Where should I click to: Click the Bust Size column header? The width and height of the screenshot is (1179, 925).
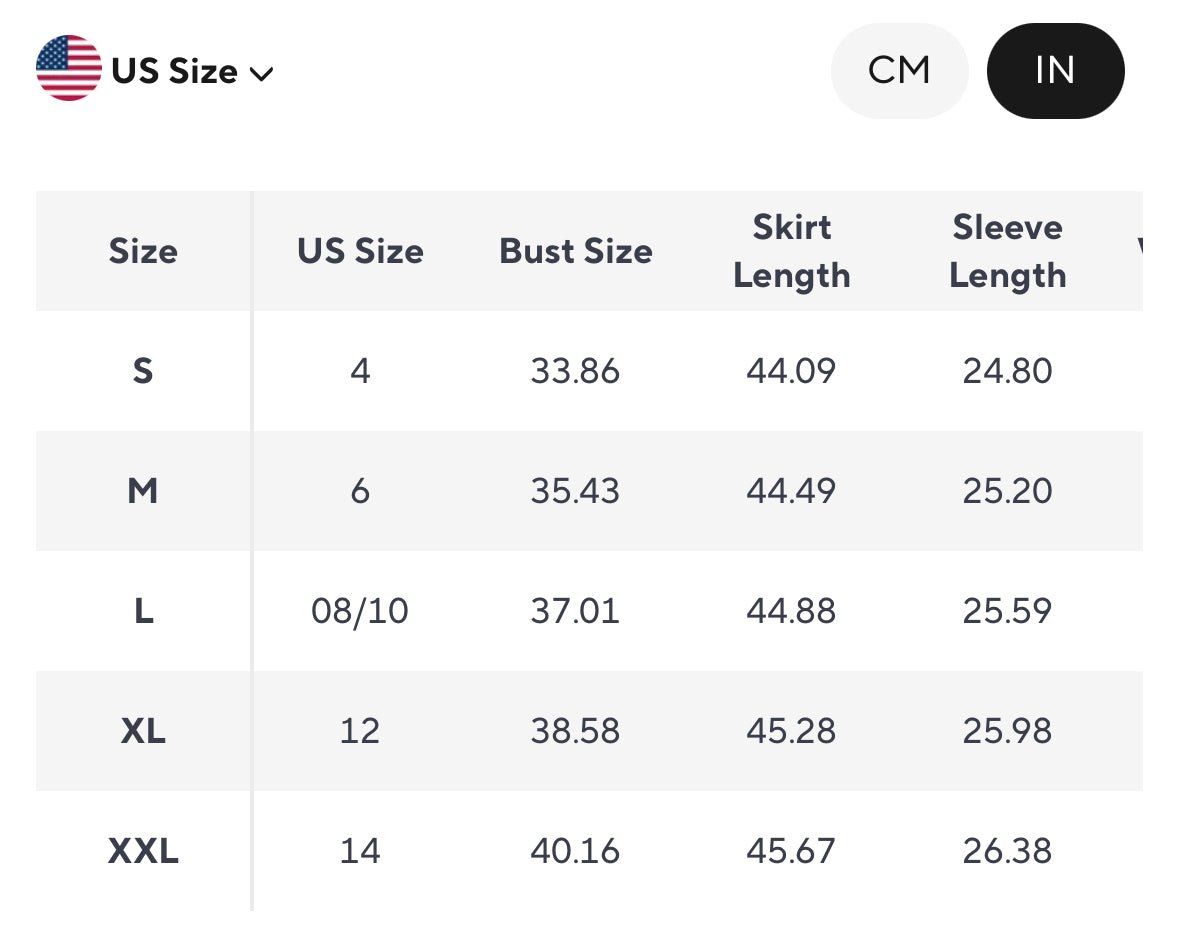(x=576, y=251)
